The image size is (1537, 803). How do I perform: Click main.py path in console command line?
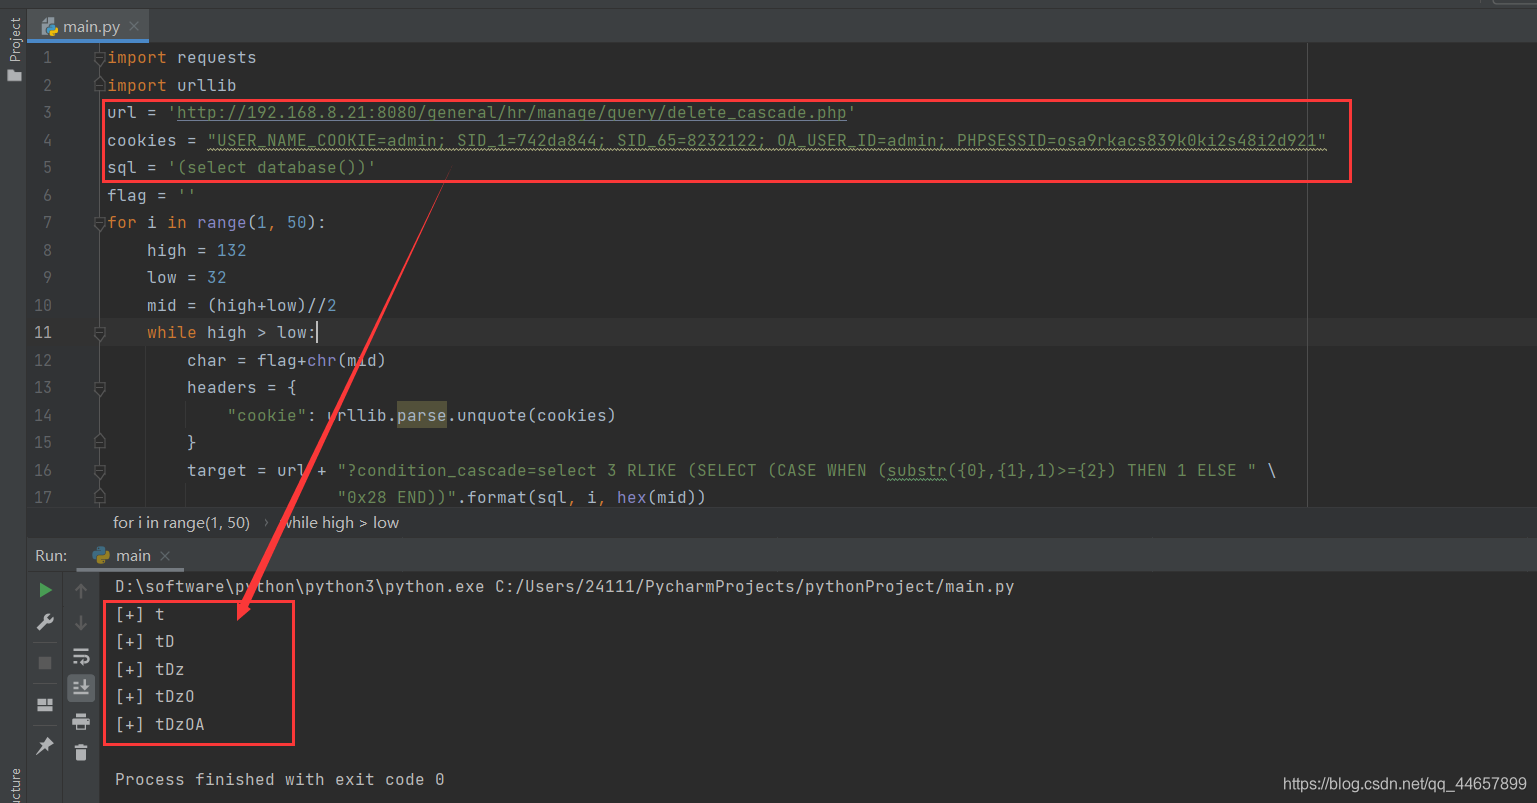click(x=755, y=587)
